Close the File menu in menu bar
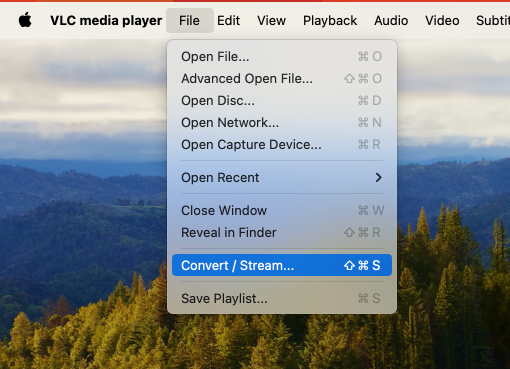510x369 pixels. tap(190, 21)
